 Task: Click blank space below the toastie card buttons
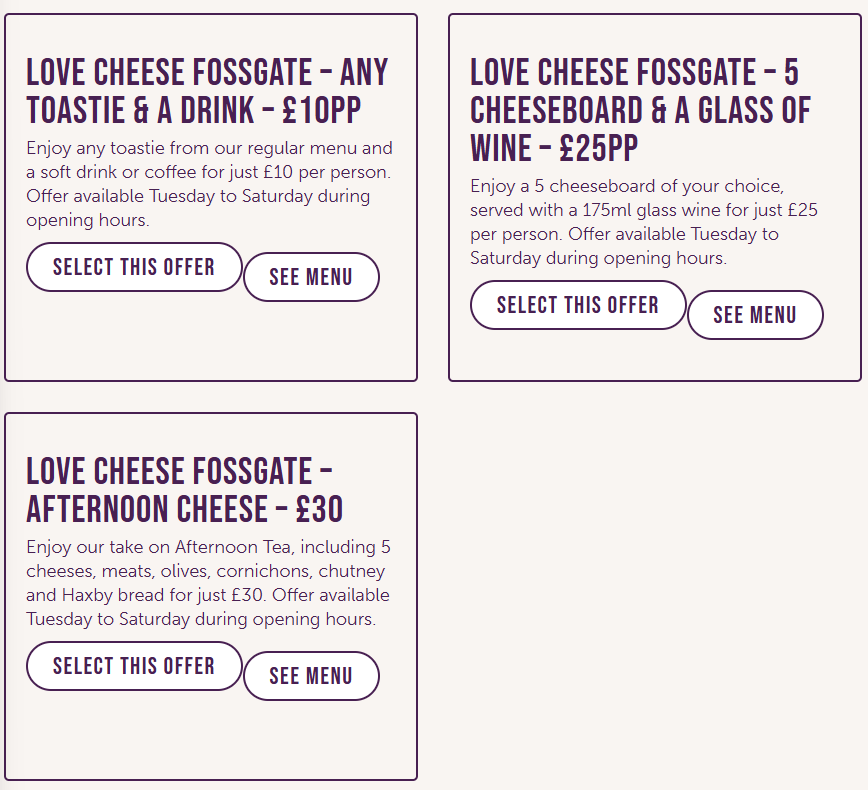210,340
